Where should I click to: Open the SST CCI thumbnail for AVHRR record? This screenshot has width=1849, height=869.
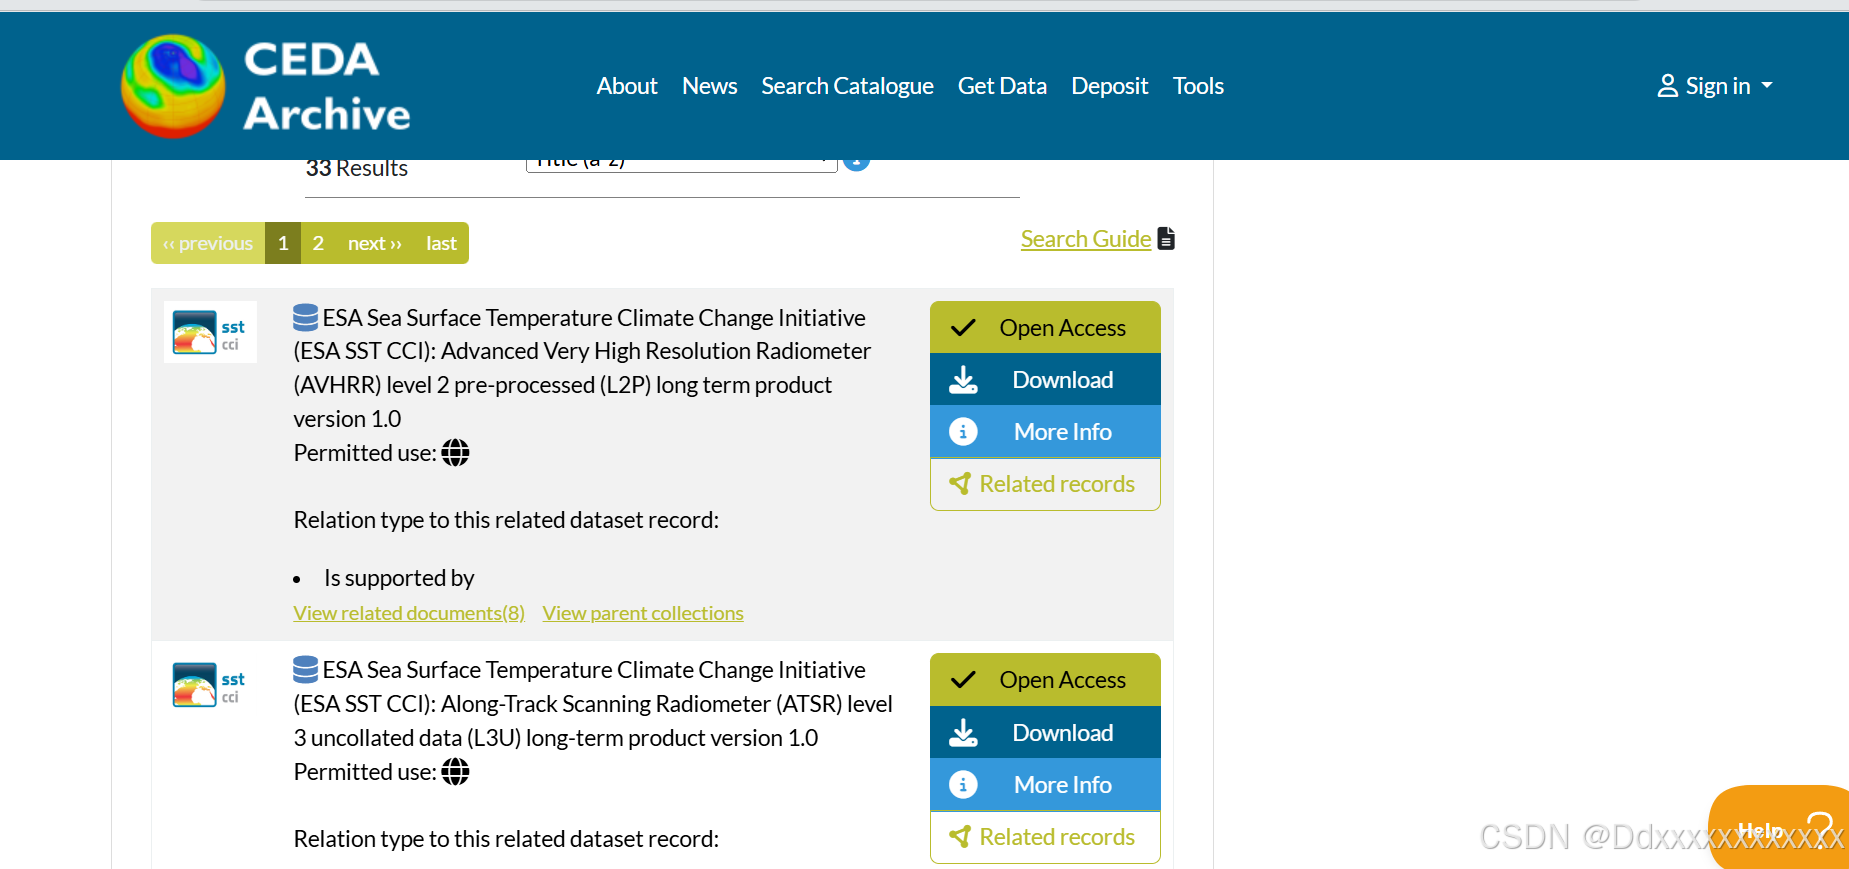click(210, 332)
